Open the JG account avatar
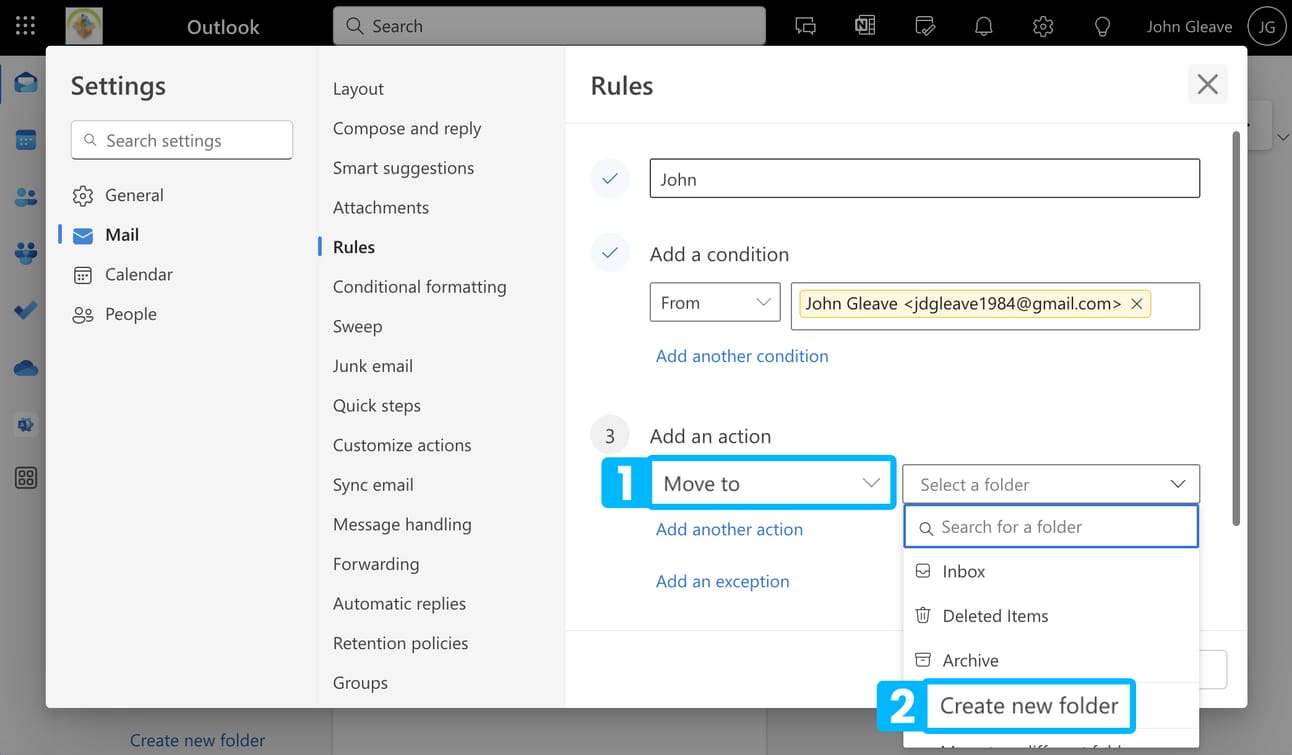 pos(1266,27)
